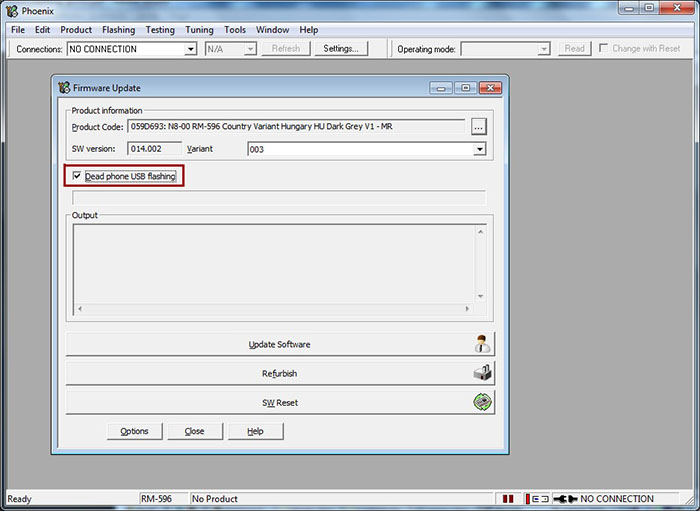The height and width of the screenshot is (511, 700).
Task: Close the Firmware Update window
Action: pos(490,88)
